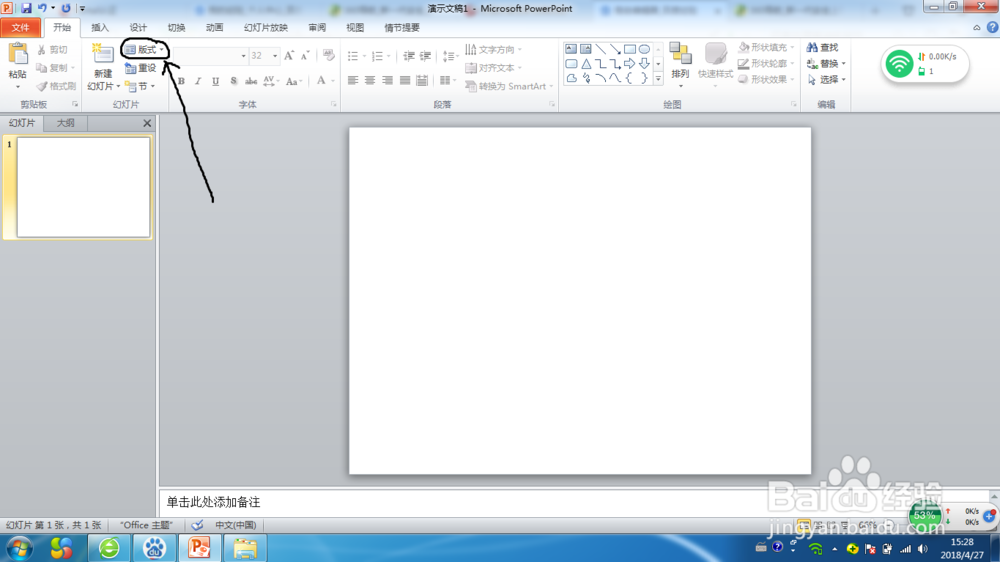Screen dimensions: 1000x562
Task: Open the Windows Start menu
Action: click(18, 549)
